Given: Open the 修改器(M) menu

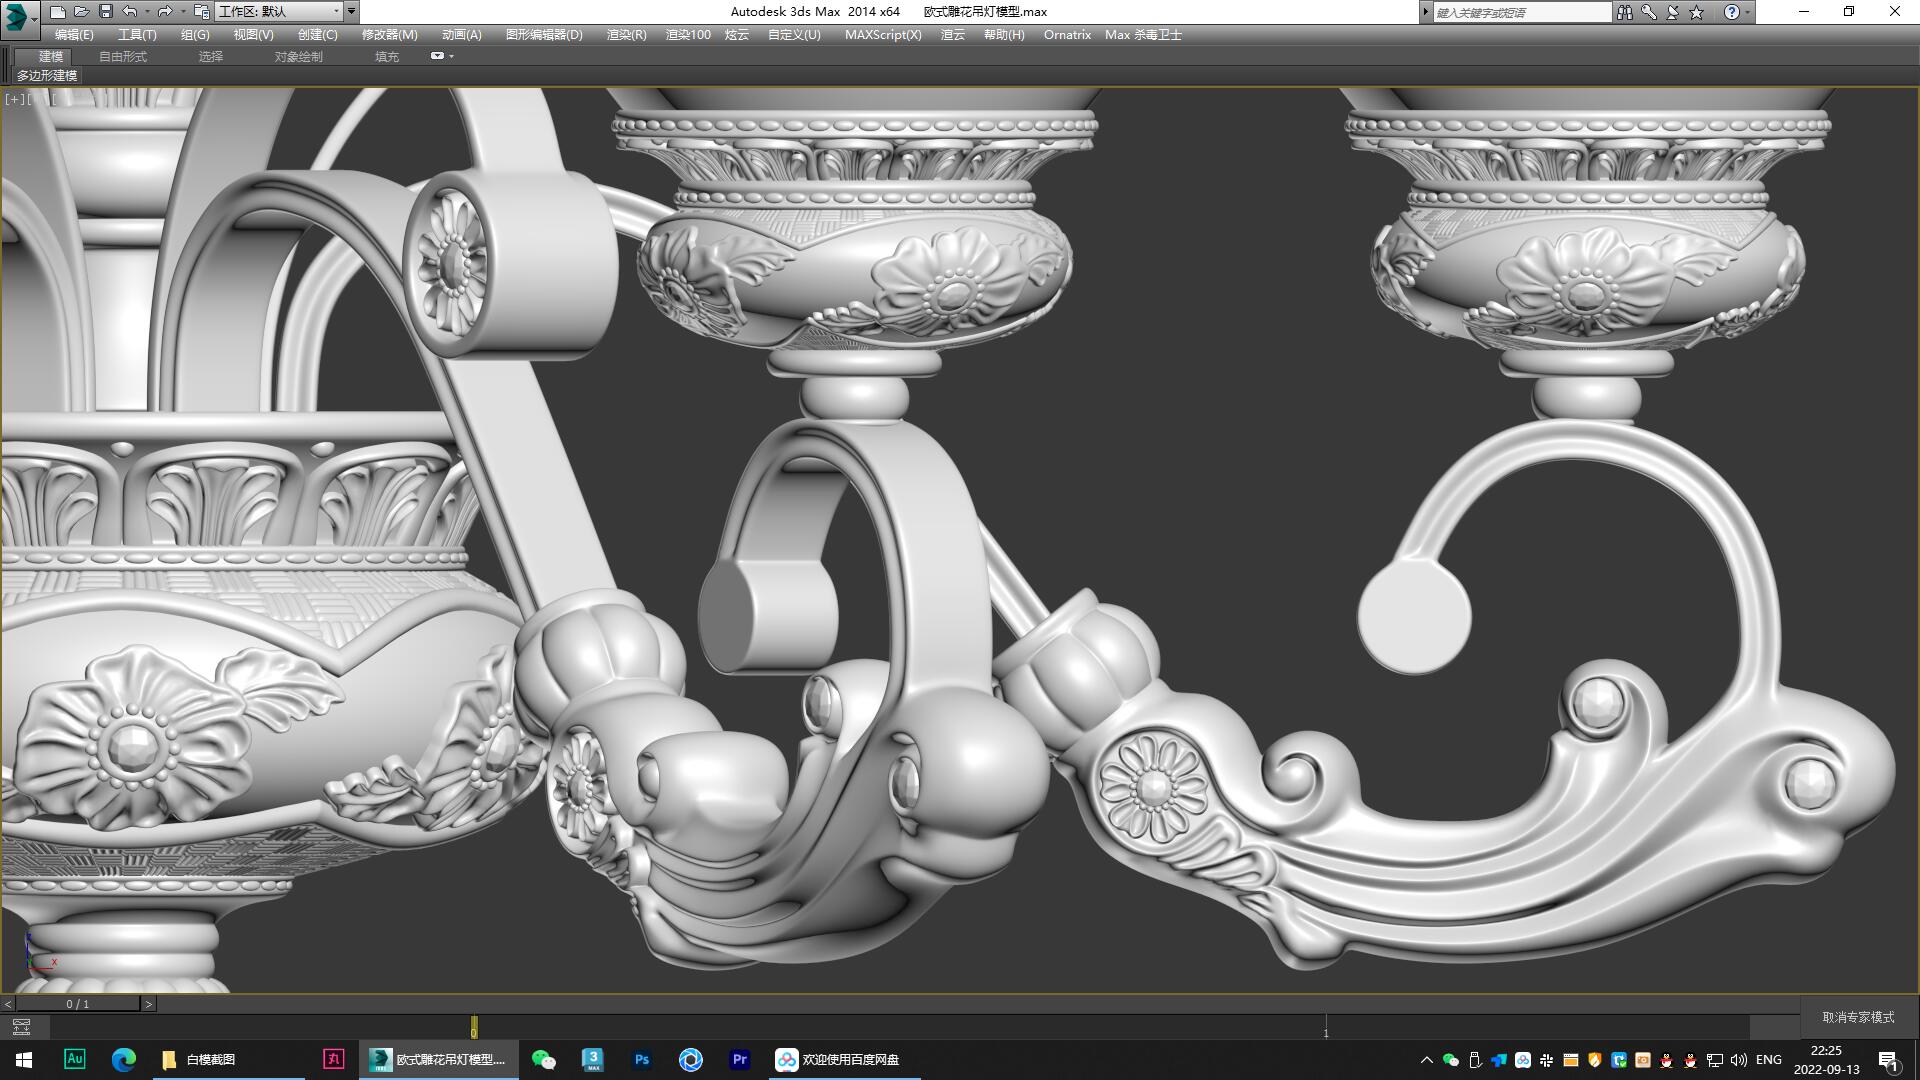Looking at the screenshot, I should pos(389,34).
